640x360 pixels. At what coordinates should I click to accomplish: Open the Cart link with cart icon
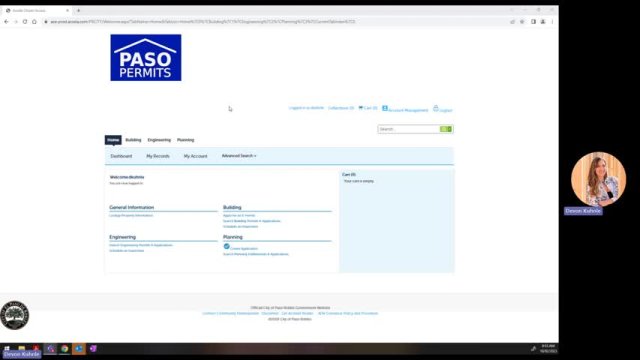tap(368, 108)
